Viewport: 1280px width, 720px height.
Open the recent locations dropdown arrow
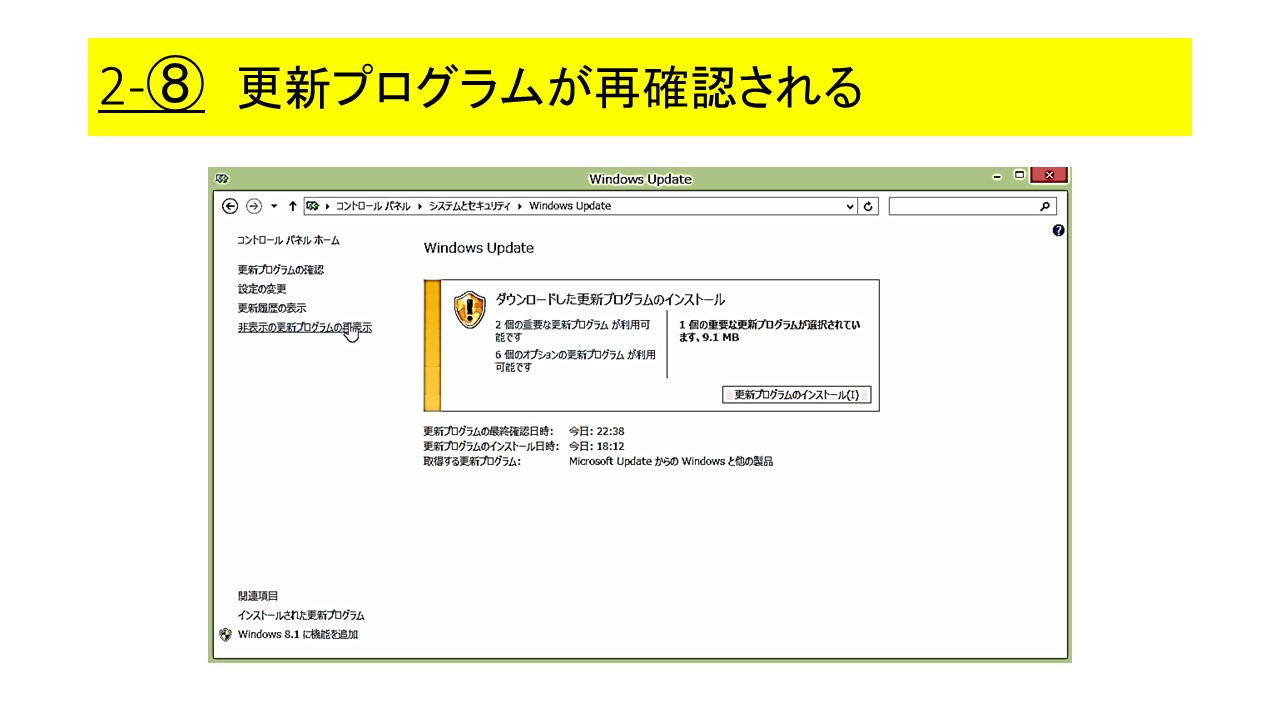coord(274,206)
